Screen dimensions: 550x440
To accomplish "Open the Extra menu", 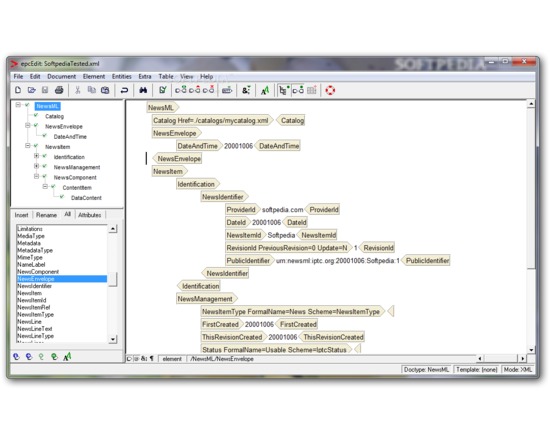I will tap(145, 76).
